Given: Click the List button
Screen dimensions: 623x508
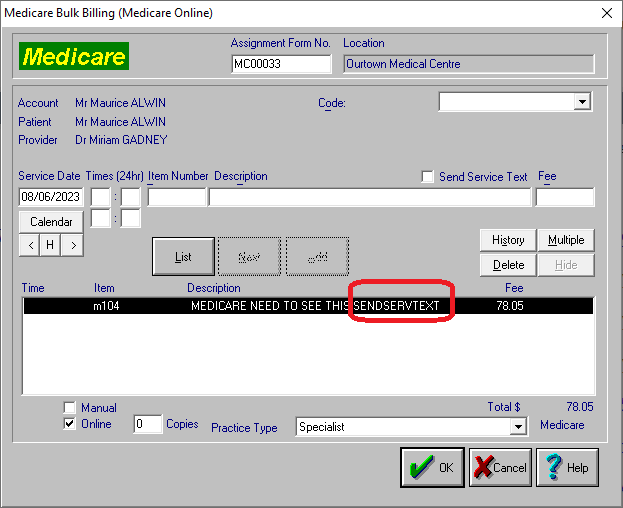Looking at the screenshot, I should tap(183, 257).
